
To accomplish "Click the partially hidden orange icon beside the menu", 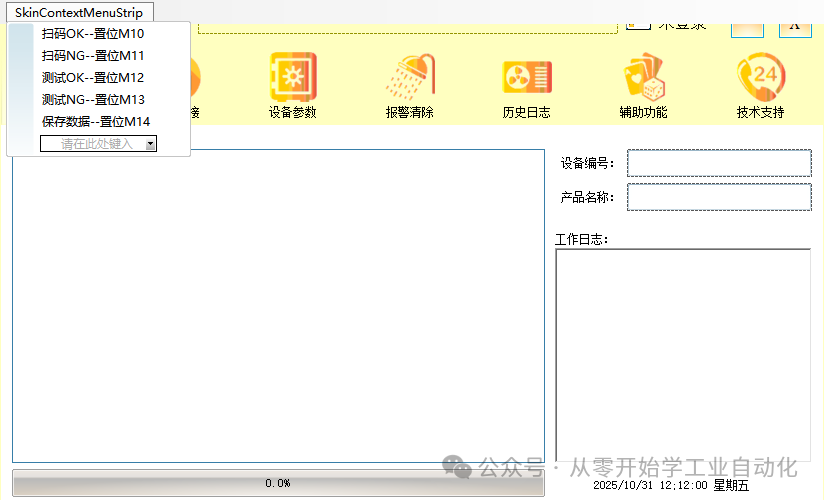I will point(195,77).
